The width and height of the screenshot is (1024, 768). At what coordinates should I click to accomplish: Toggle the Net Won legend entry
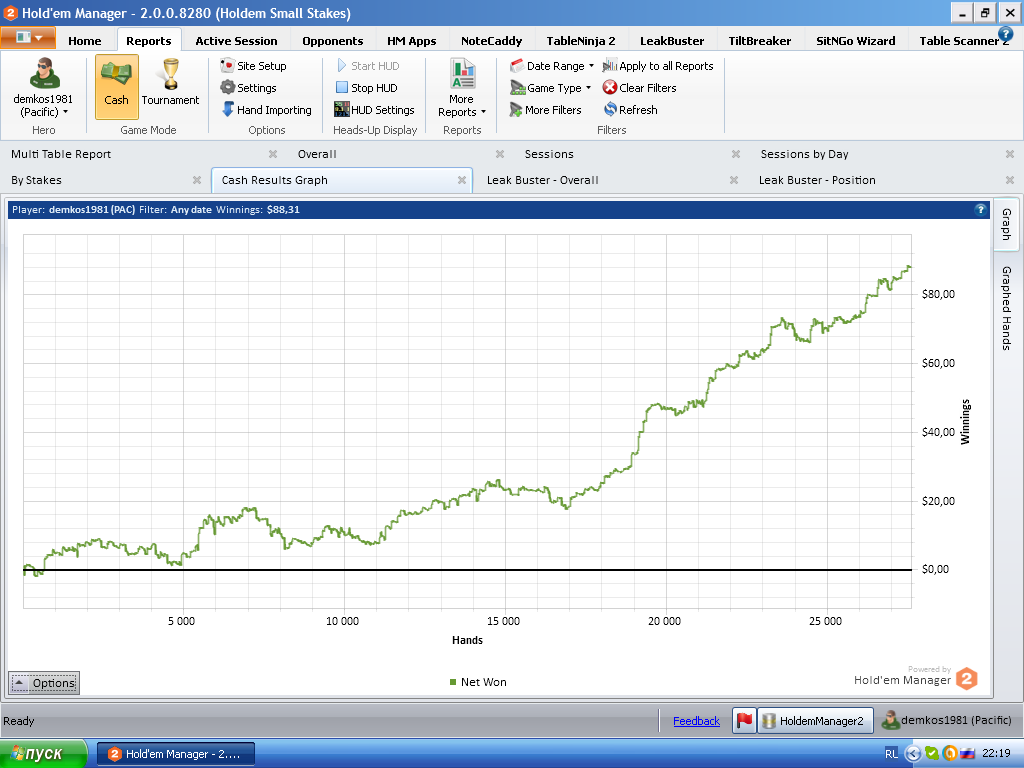click(x=478, y=682)
